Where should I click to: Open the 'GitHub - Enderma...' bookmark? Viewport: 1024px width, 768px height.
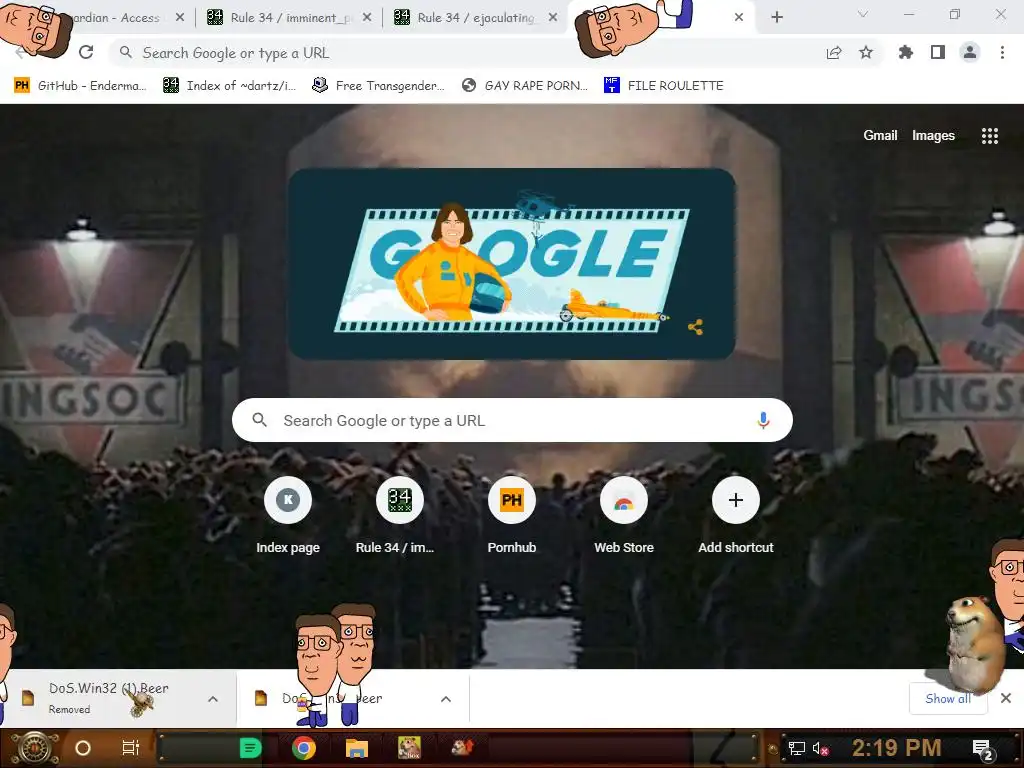(x=80, y=86)
